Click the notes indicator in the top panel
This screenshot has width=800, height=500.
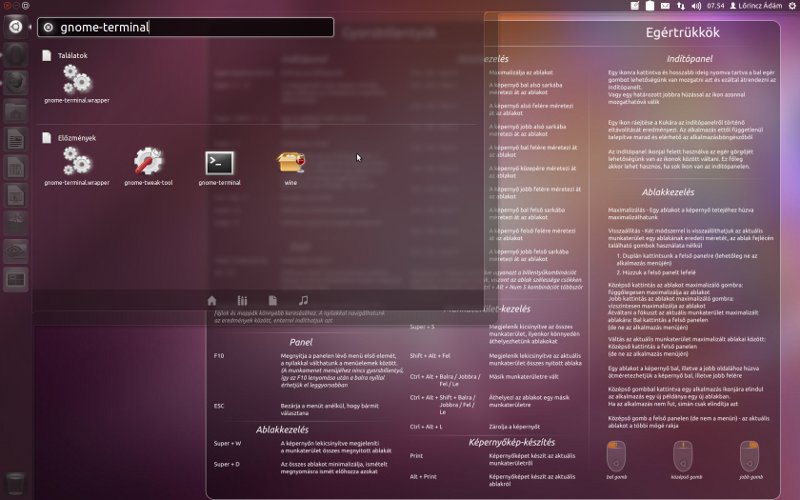coord(634,6)
